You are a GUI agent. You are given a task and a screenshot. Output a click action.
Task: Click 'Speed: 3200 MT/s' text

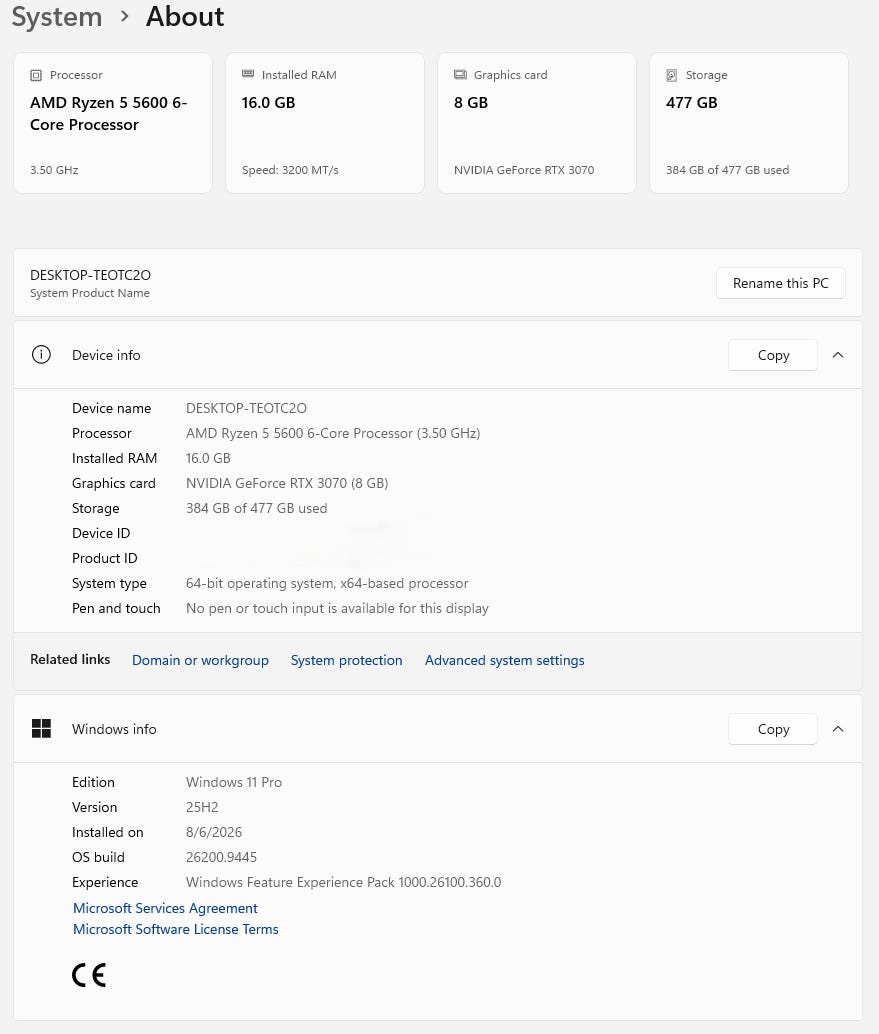click(290, 170)
